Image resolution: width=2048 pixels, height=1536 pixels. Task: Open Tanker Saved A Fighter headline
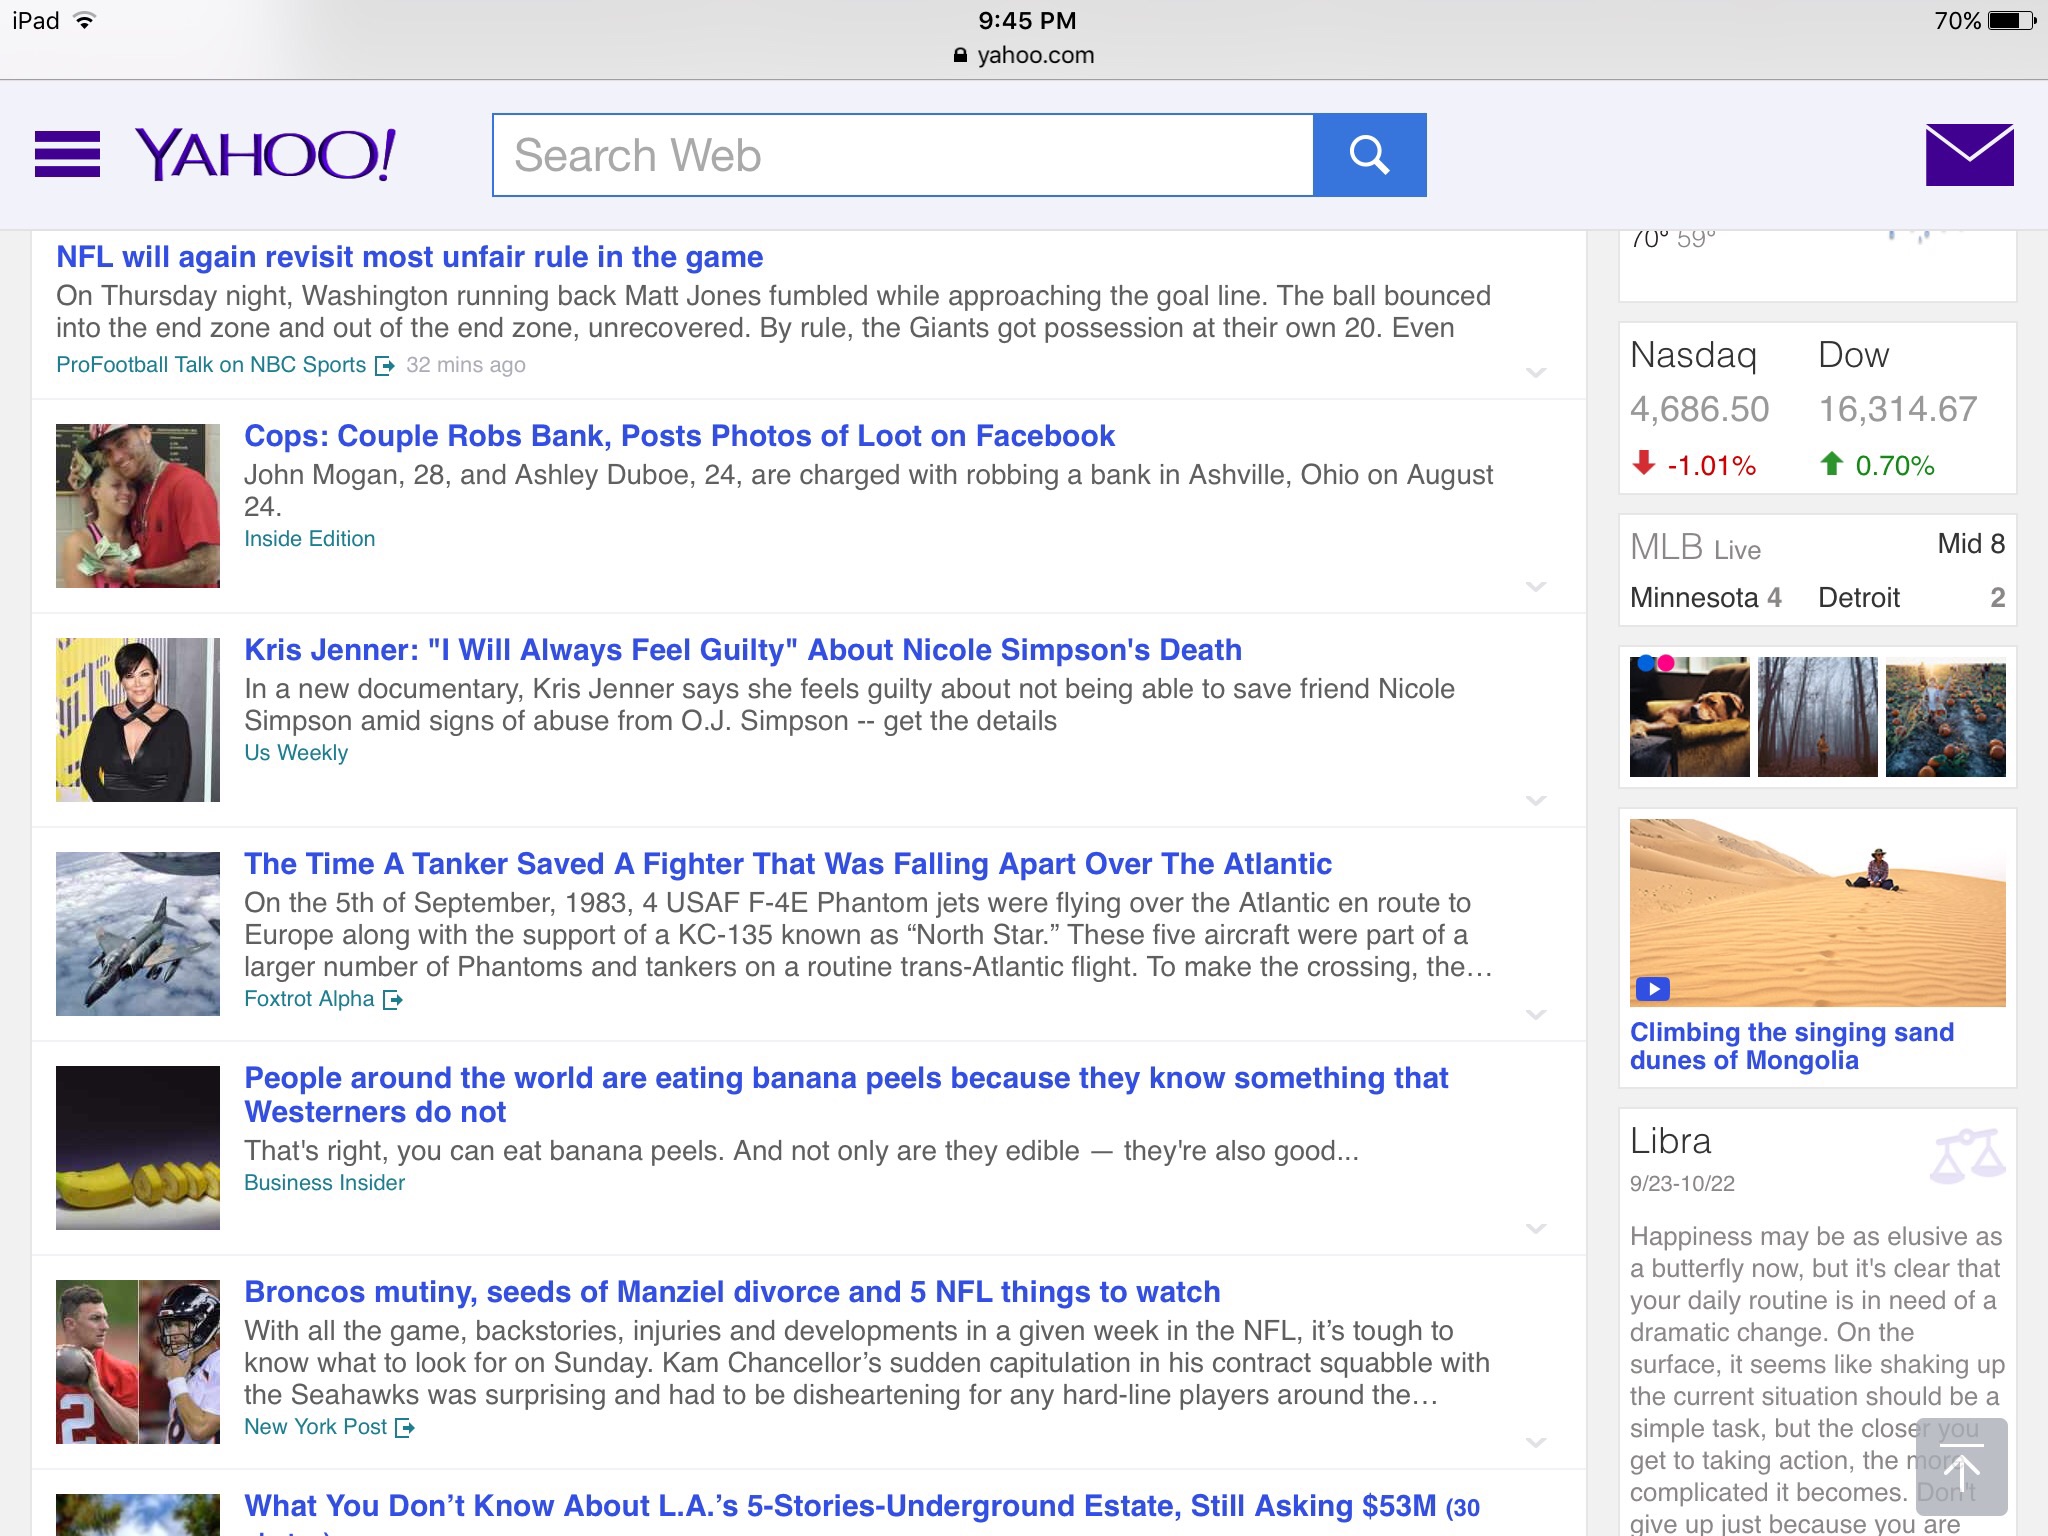(x=788, y=864)
